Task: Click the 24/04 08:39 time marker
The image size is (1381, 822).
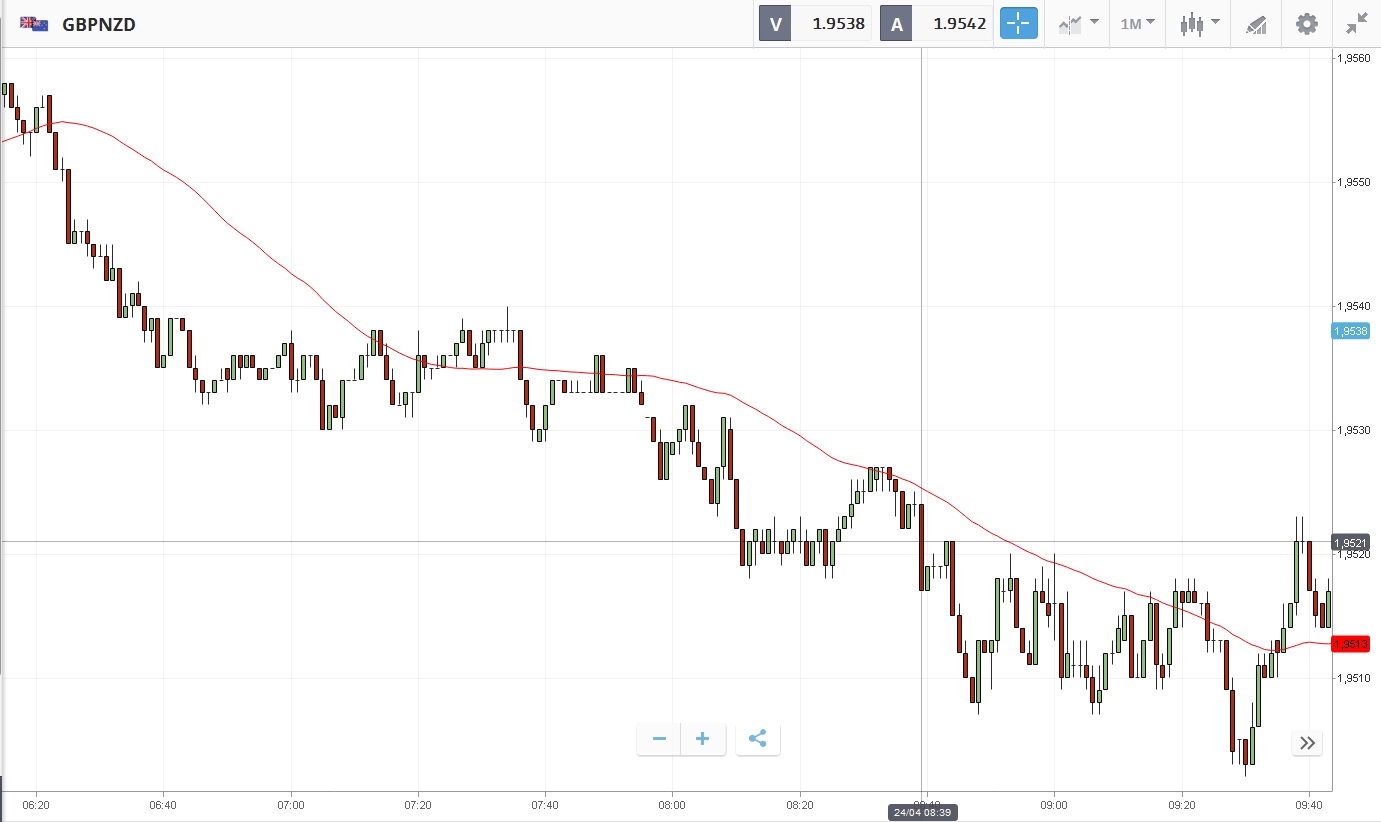Action: click(921, 813)
